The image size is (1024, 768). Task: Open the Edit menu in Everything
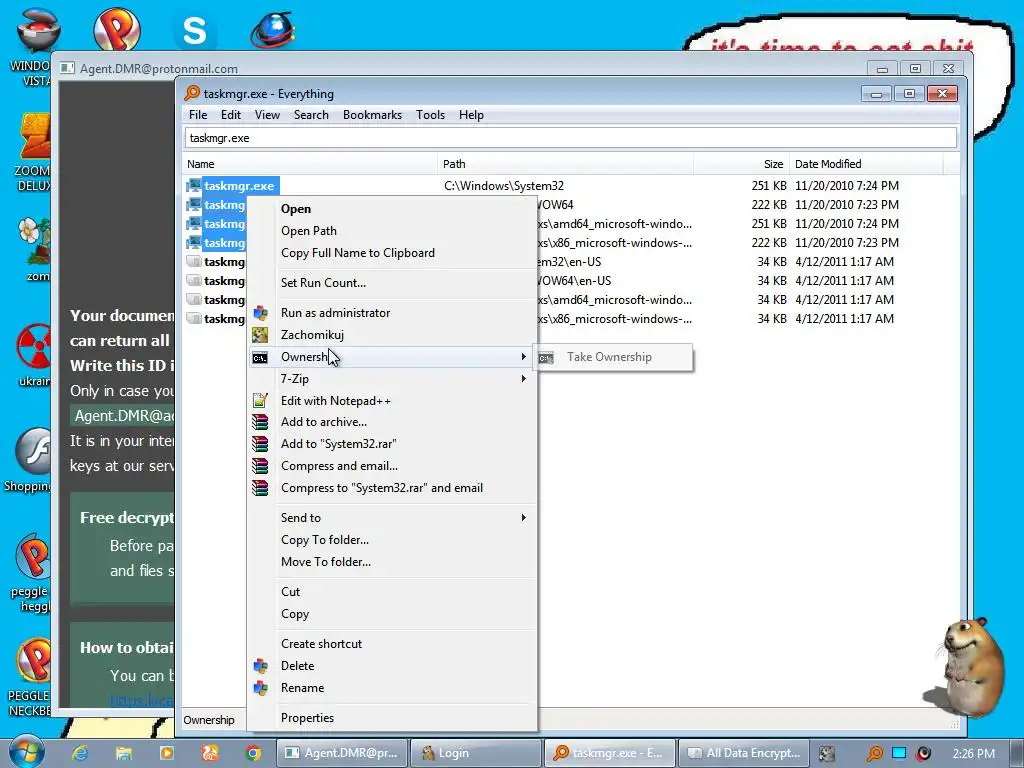click(x=231, y=115)
